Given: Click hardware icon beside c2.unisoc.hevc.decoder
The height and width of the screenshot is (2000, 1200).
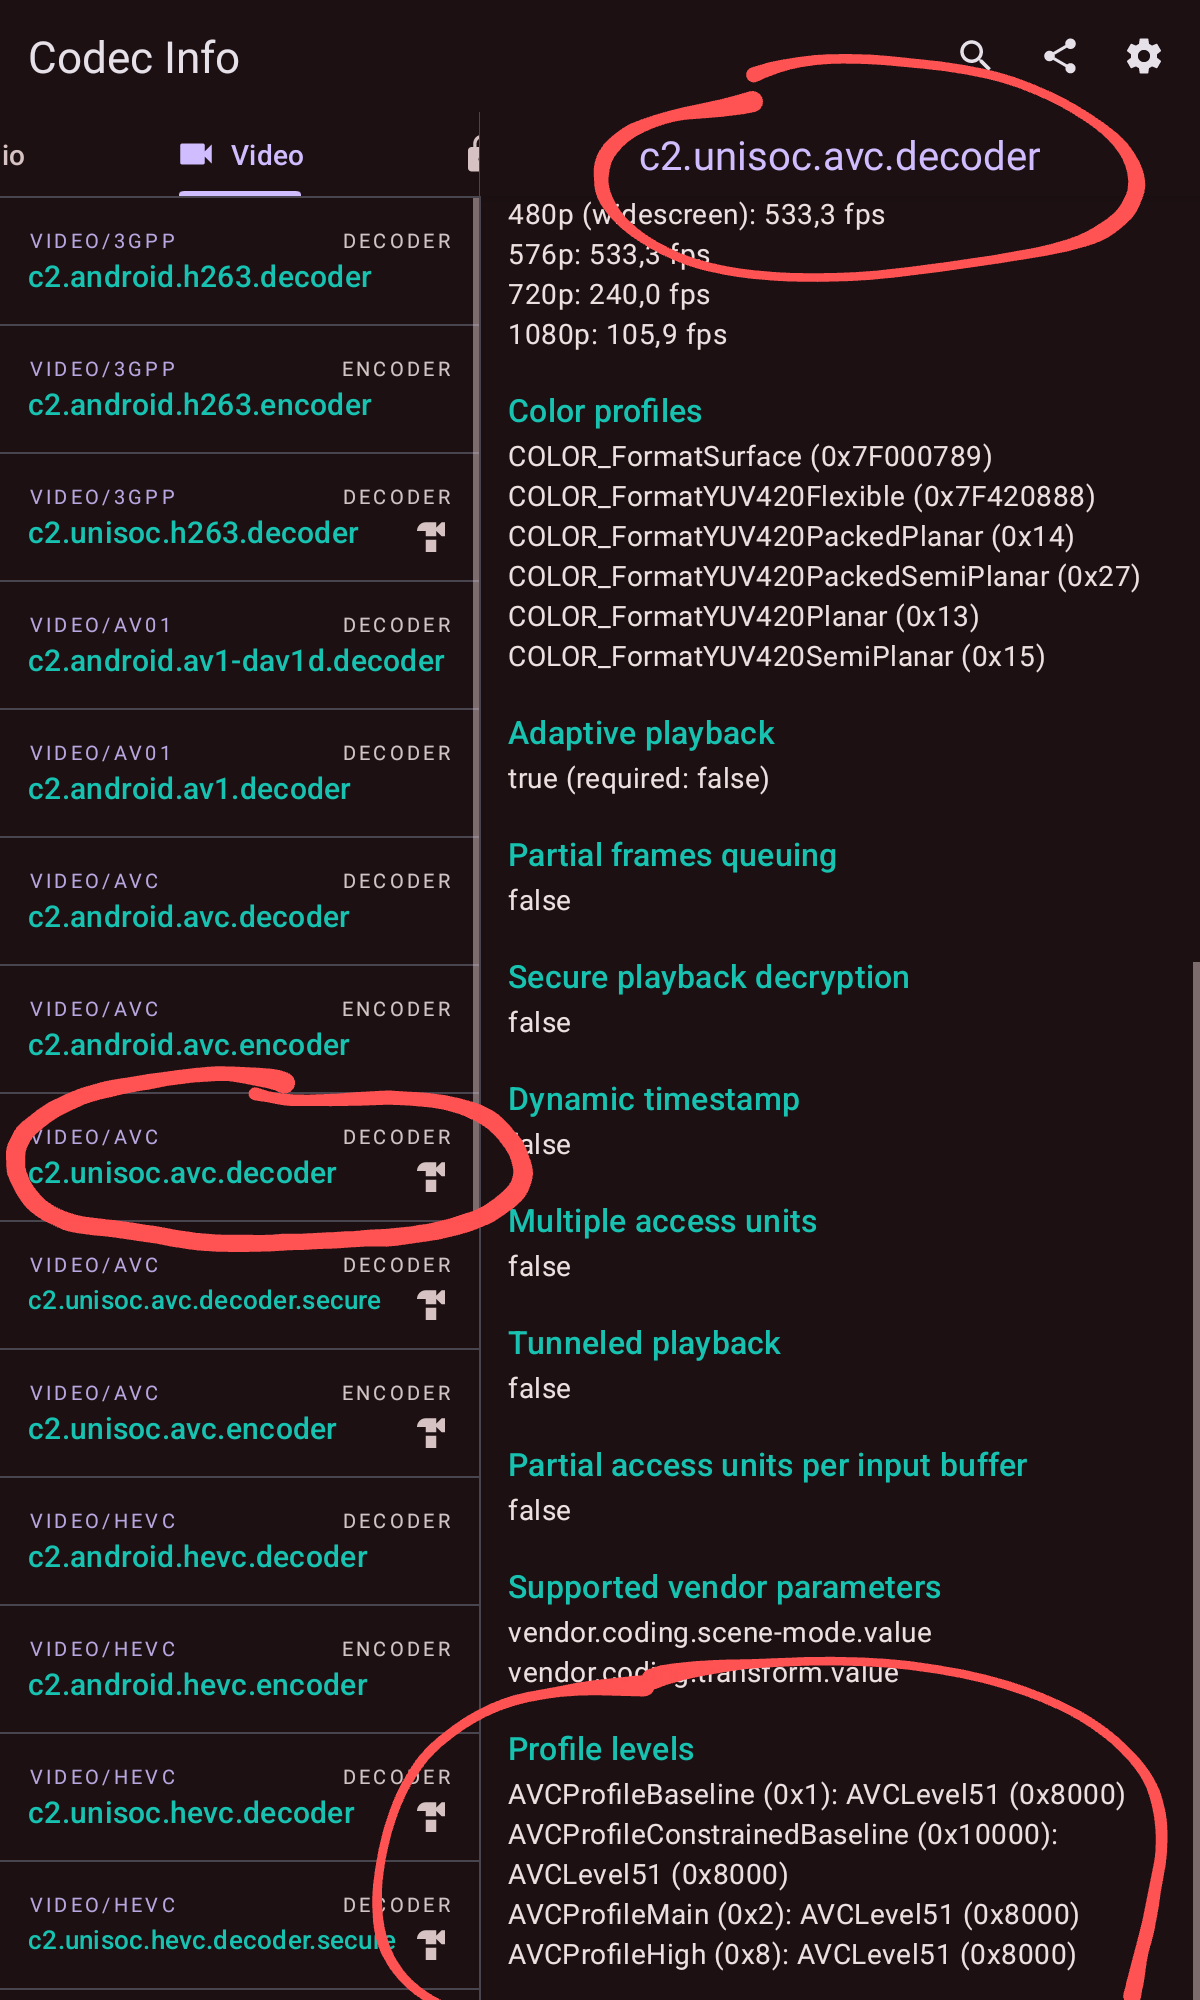Looking at the screenshot, I should (431, 1816).
